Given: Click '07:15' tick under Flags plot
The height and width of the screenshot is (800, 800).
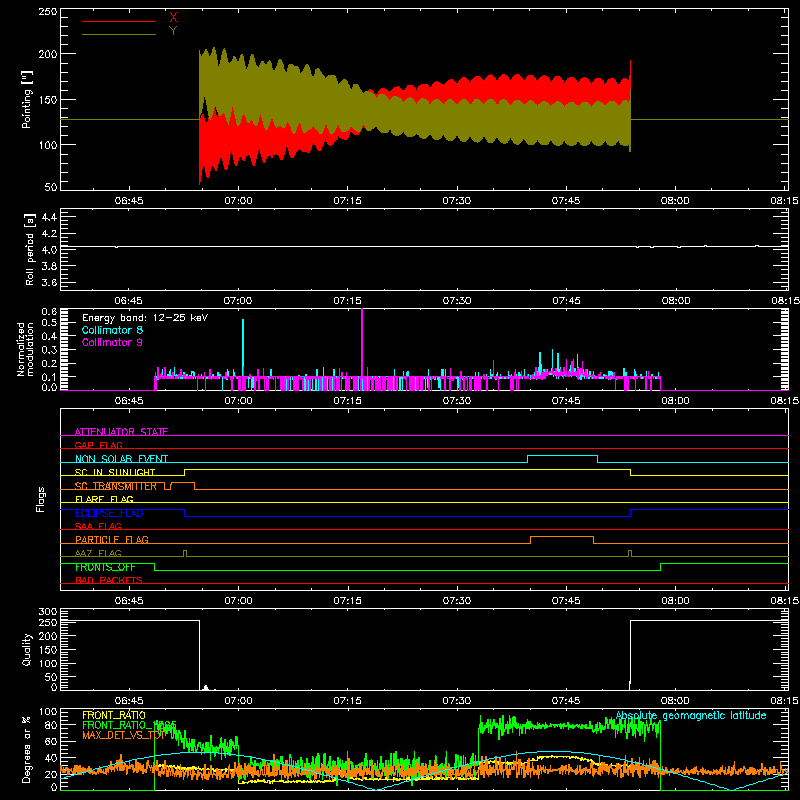Looking at the screenshot, I should point(347,601).
